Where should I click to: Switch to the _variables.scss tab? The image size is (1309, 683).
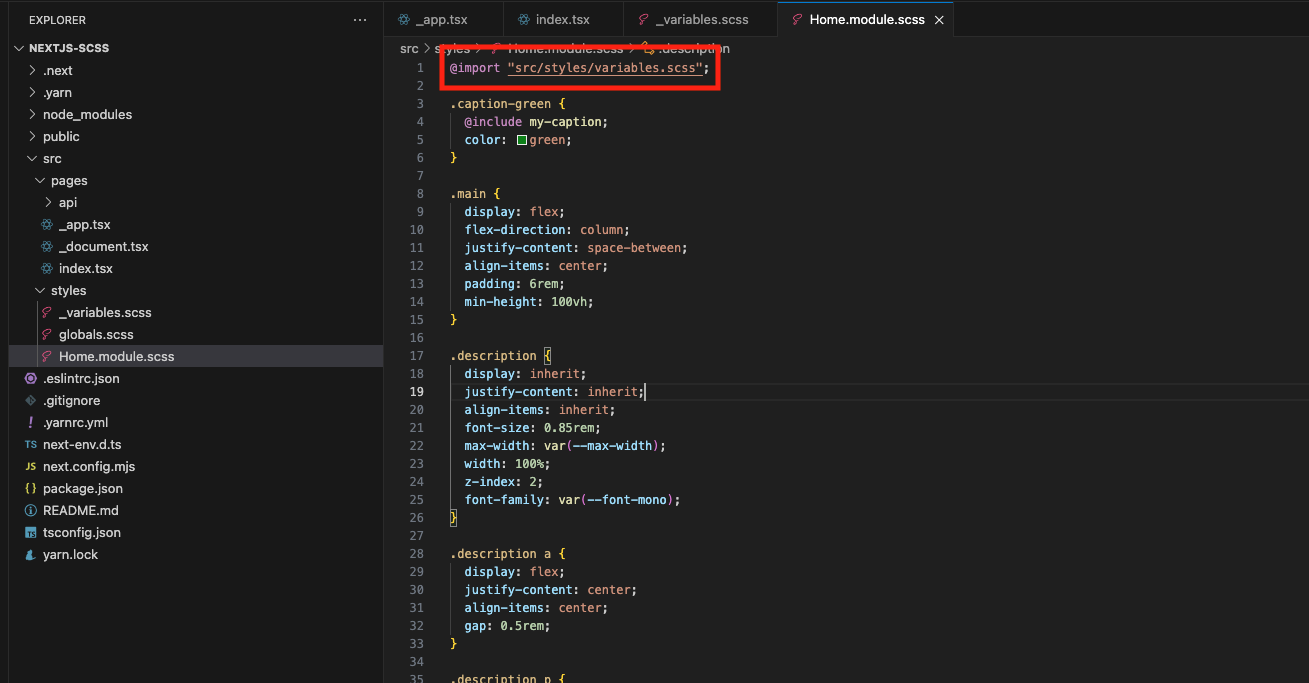point(701,20)
